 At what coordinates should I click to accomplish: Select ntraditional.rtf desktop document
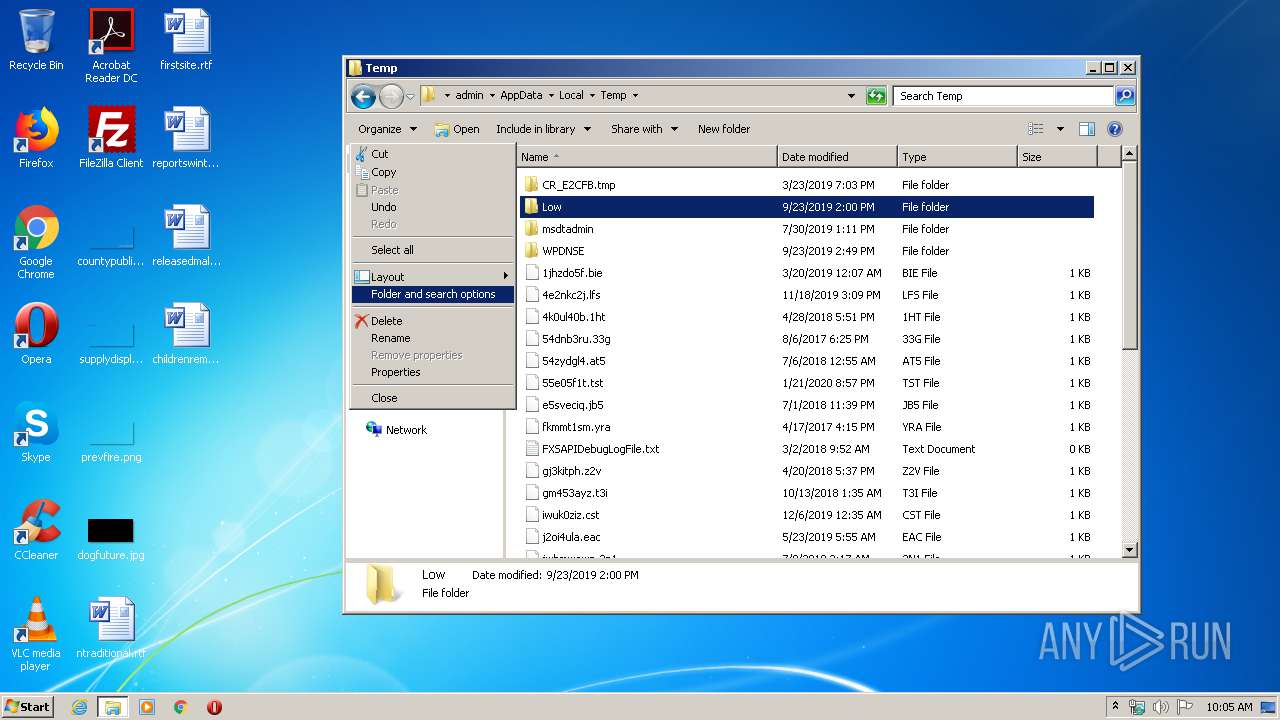111,628
